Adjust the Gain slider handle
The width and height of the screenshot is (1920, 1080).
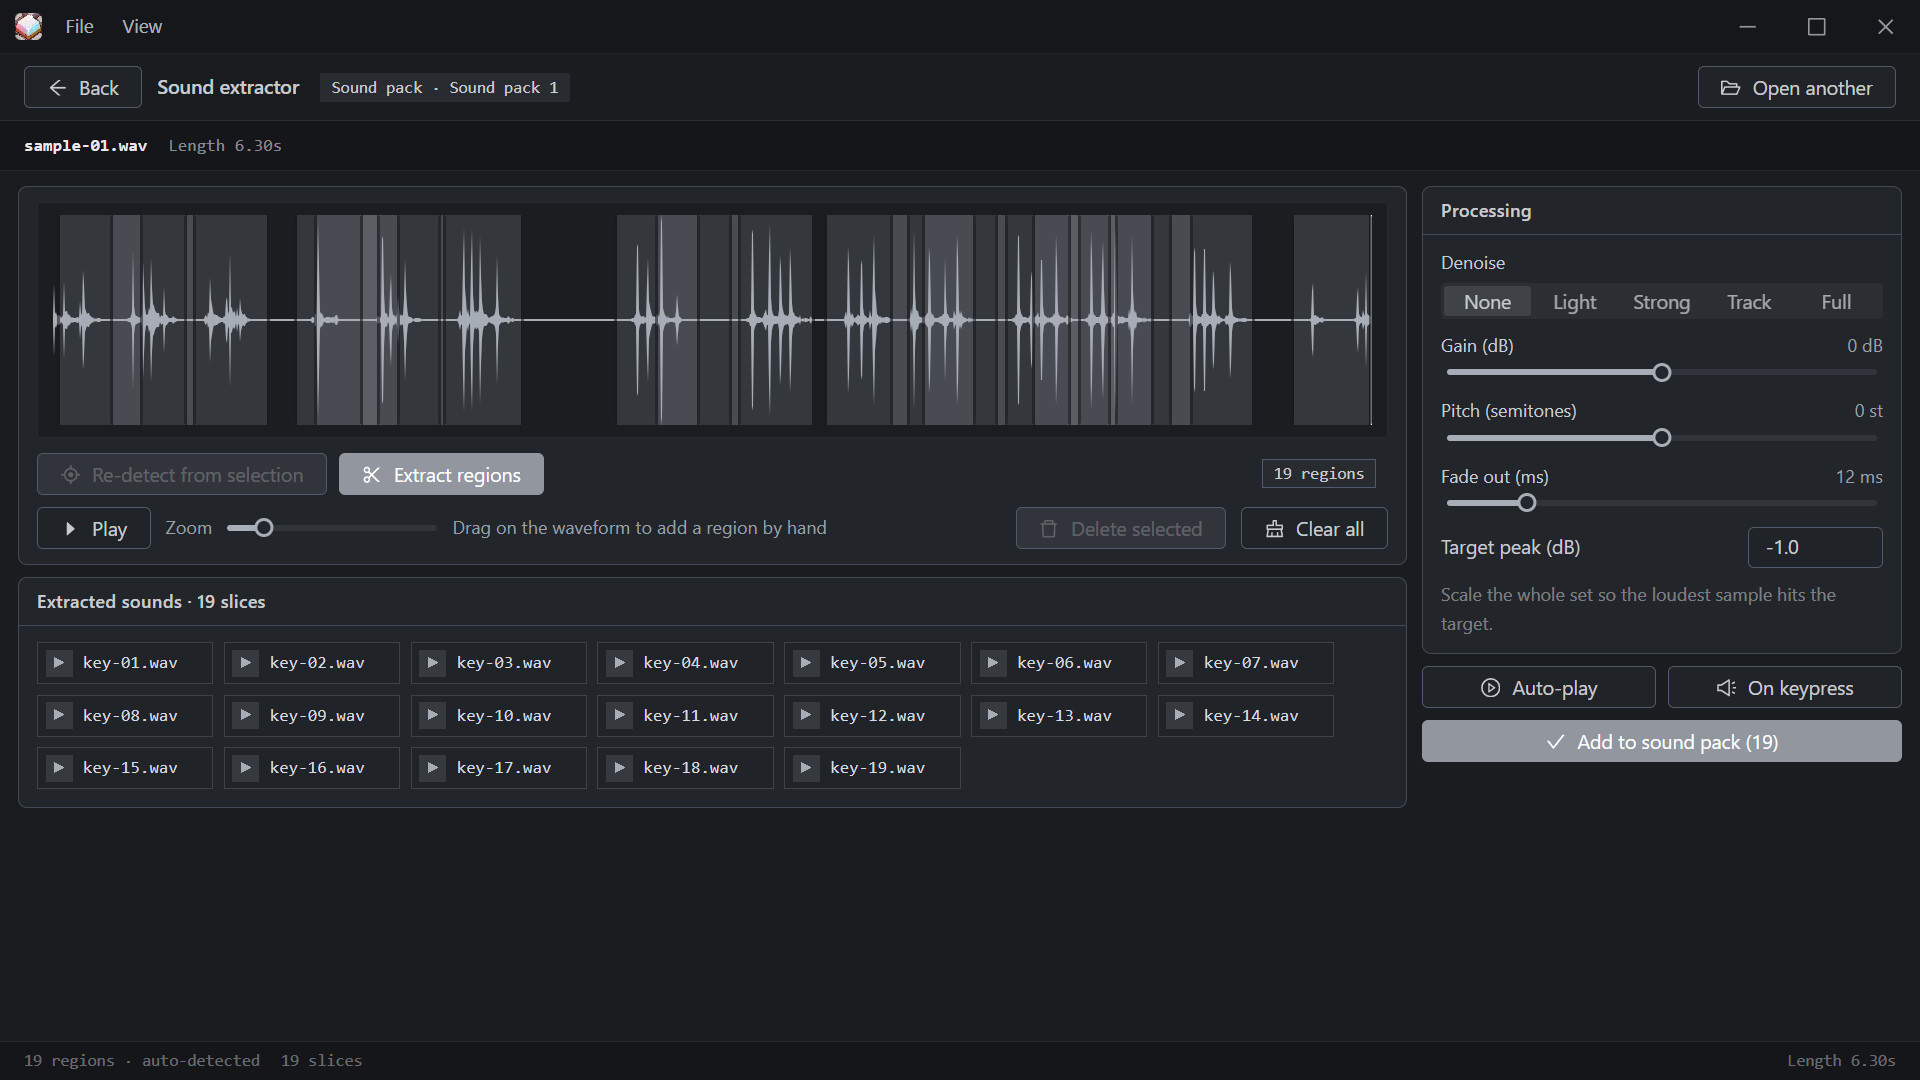point(1661,373)
